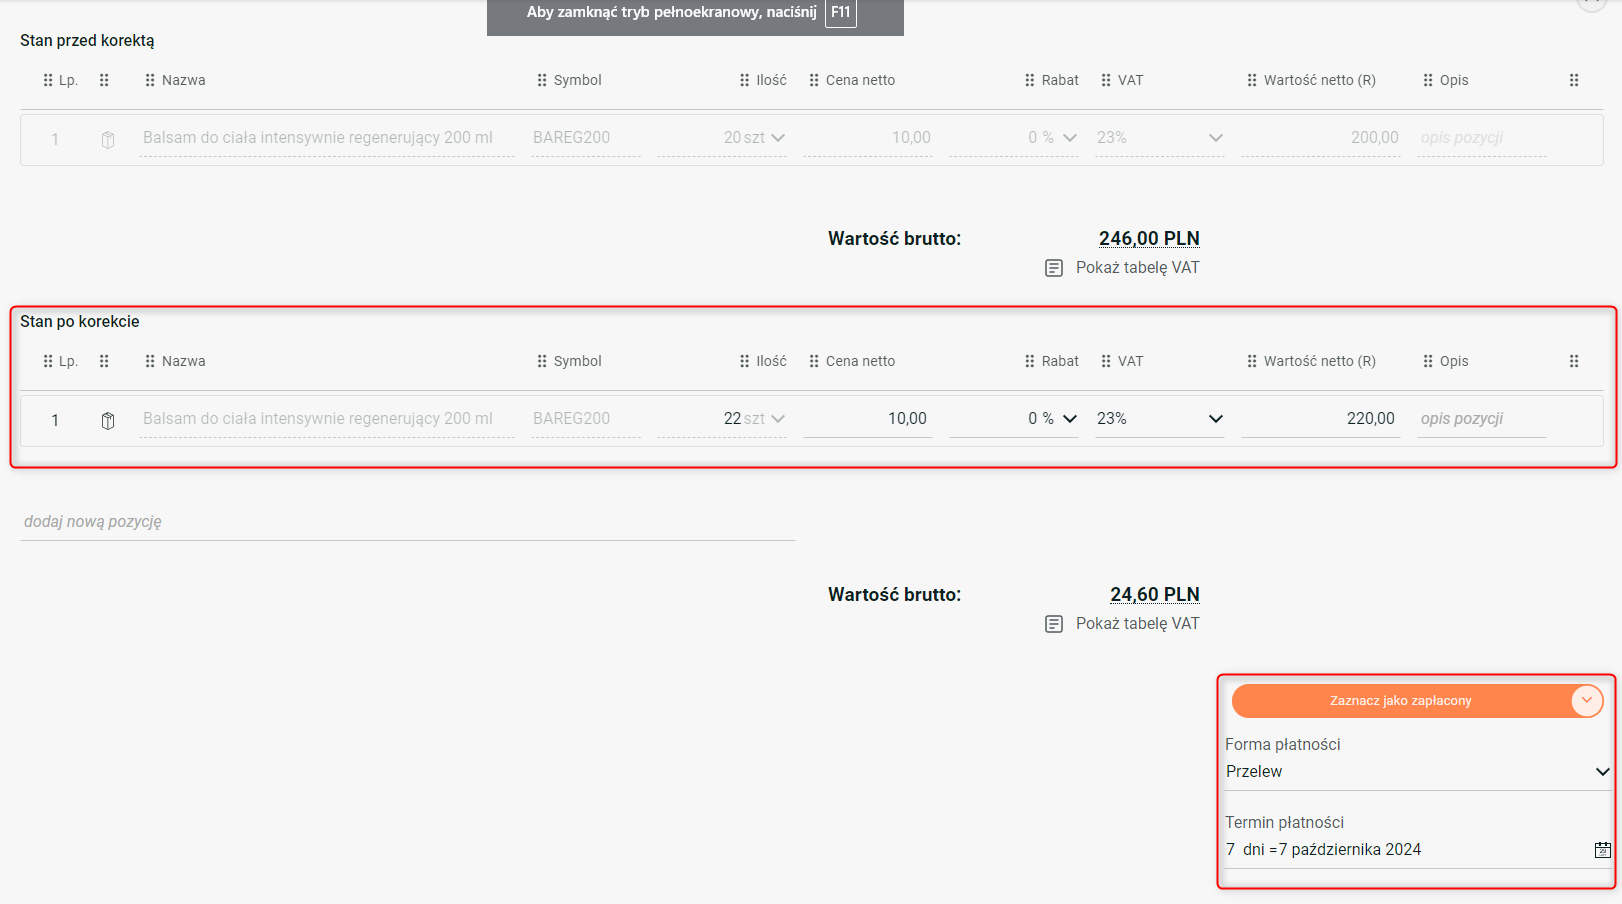Click the column options handle at the end of the 'Stan po korekcie' header
Image resolution: width=1622 pixels, height=904 pixels.
coord(1574,361)
